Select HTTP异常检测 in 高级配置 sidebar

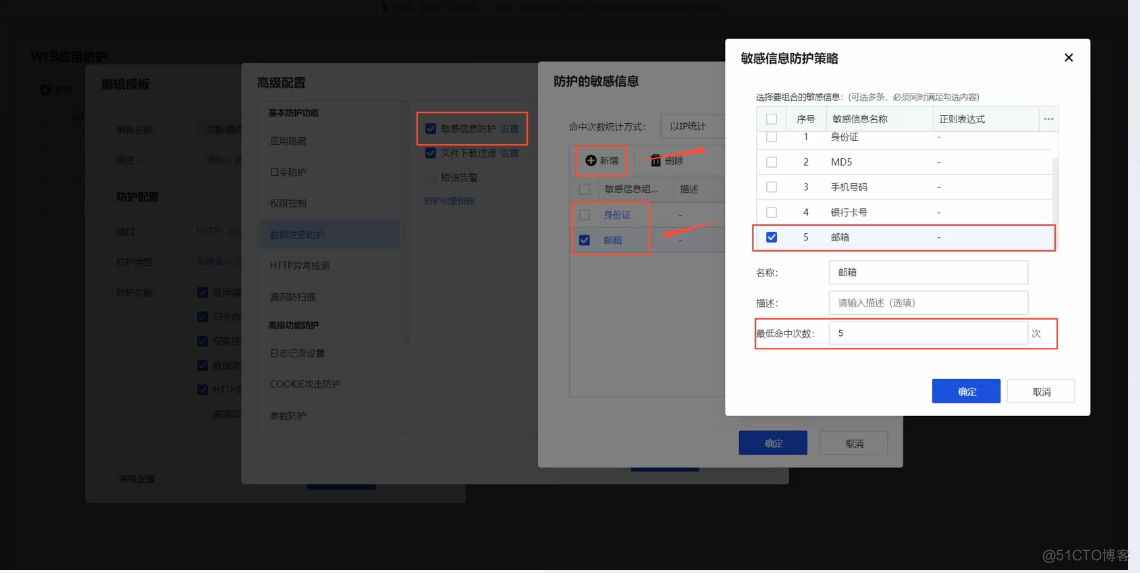click(x=300, y=266)
